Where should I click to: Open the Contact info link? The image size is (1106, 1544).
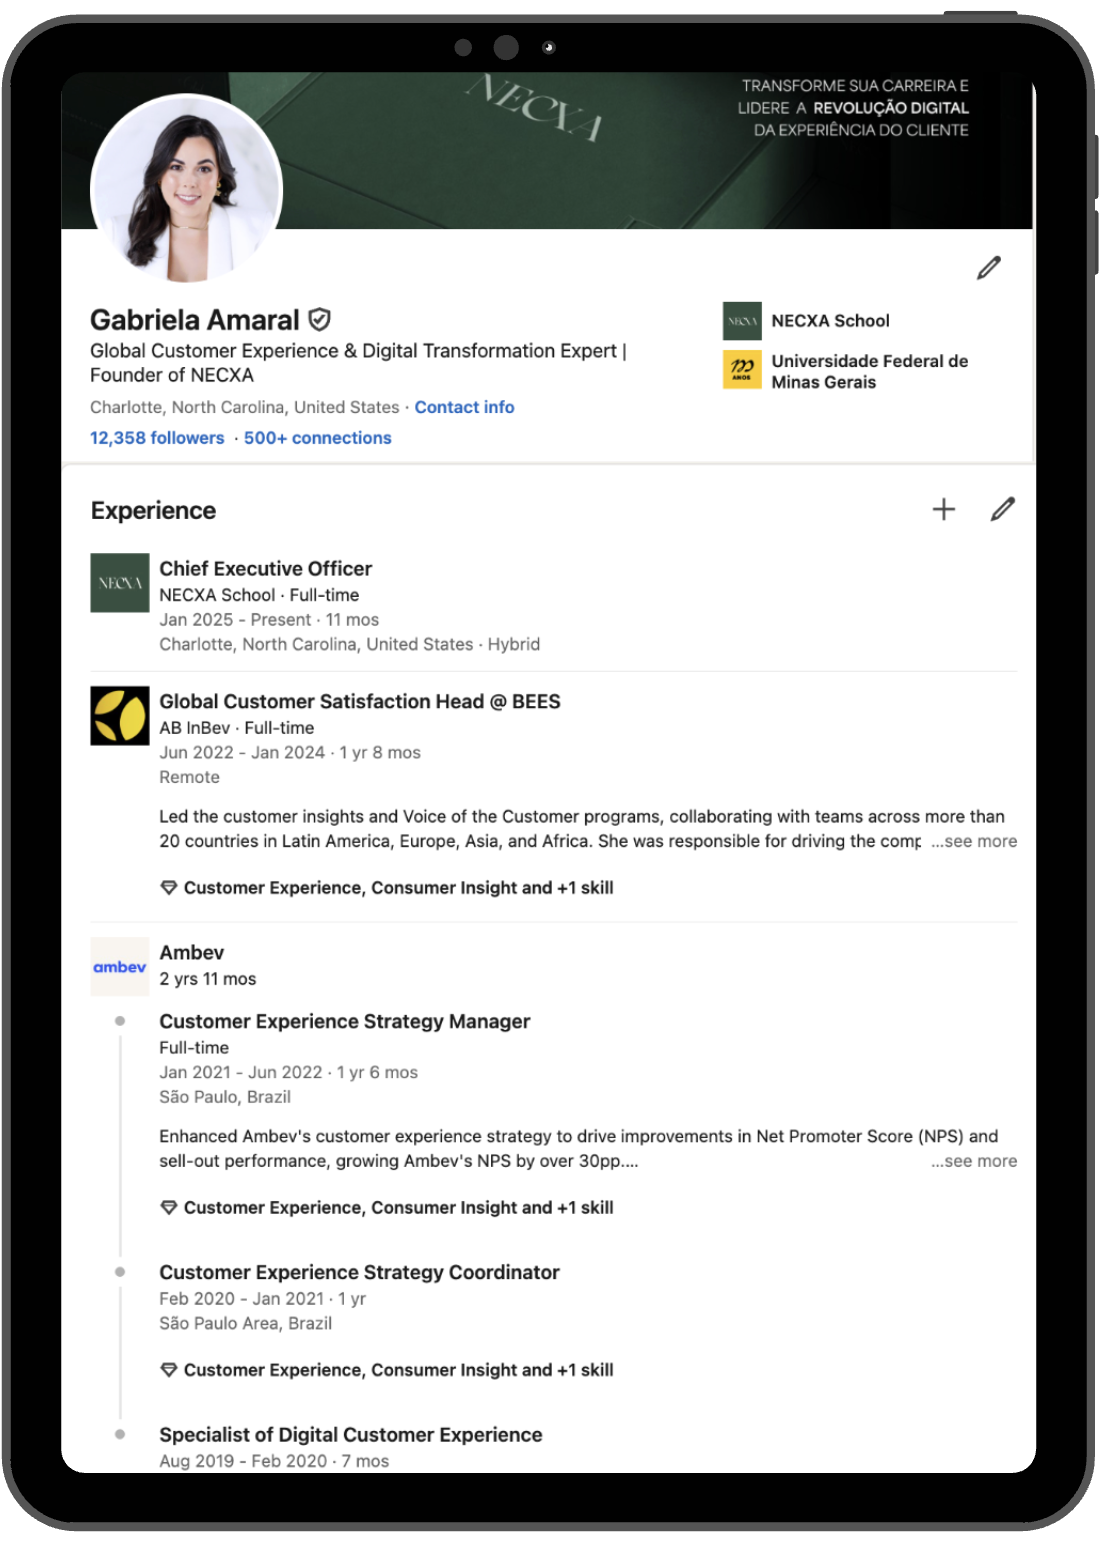pyautogui.click(x=464, y=407)
